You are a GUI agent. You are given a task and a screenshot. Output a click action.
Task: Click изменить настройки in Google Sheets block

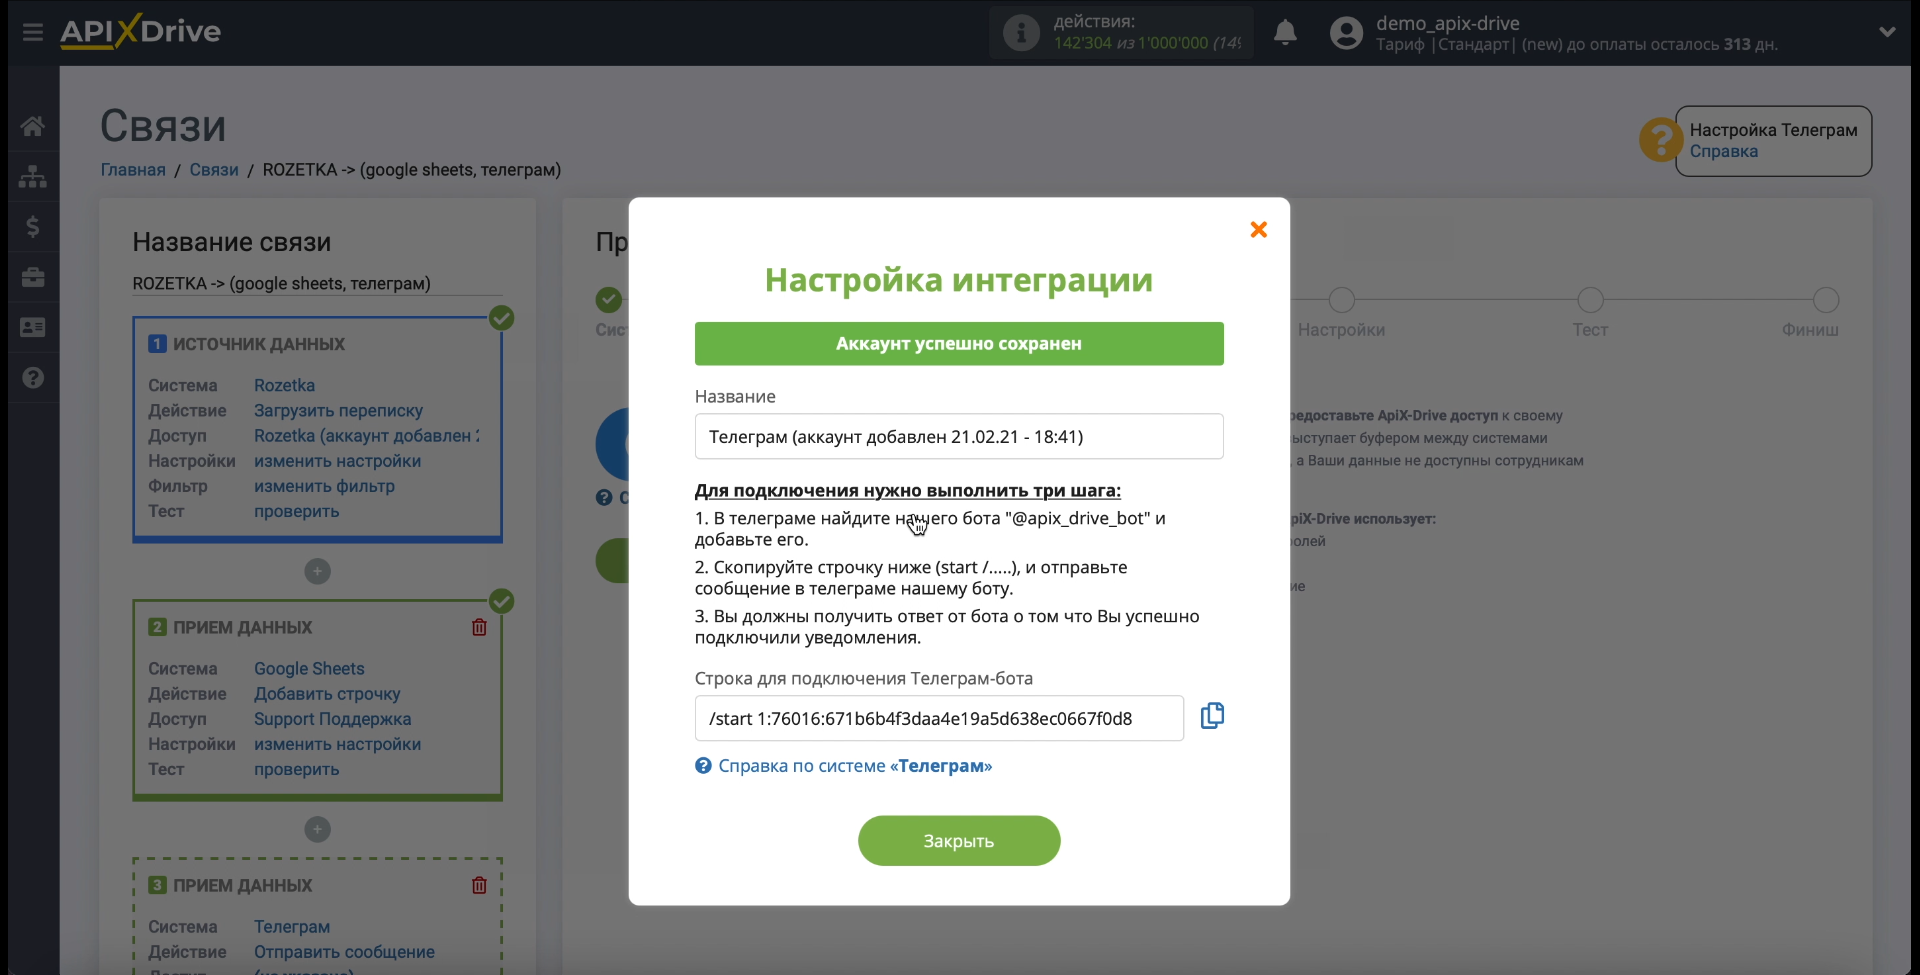pyautogui.click(x=337, y=744)
